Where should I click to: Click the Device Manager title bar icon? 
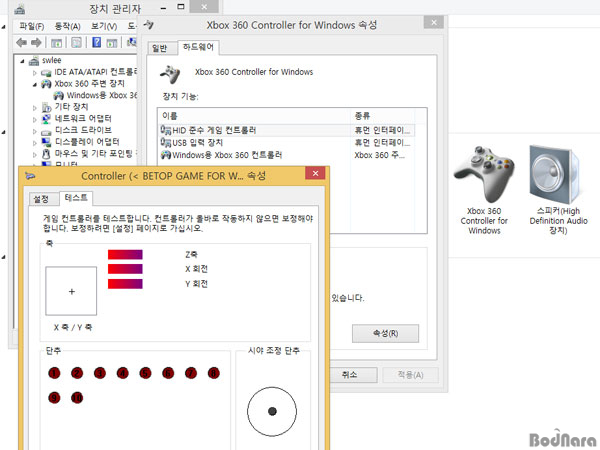pos(20,9)
